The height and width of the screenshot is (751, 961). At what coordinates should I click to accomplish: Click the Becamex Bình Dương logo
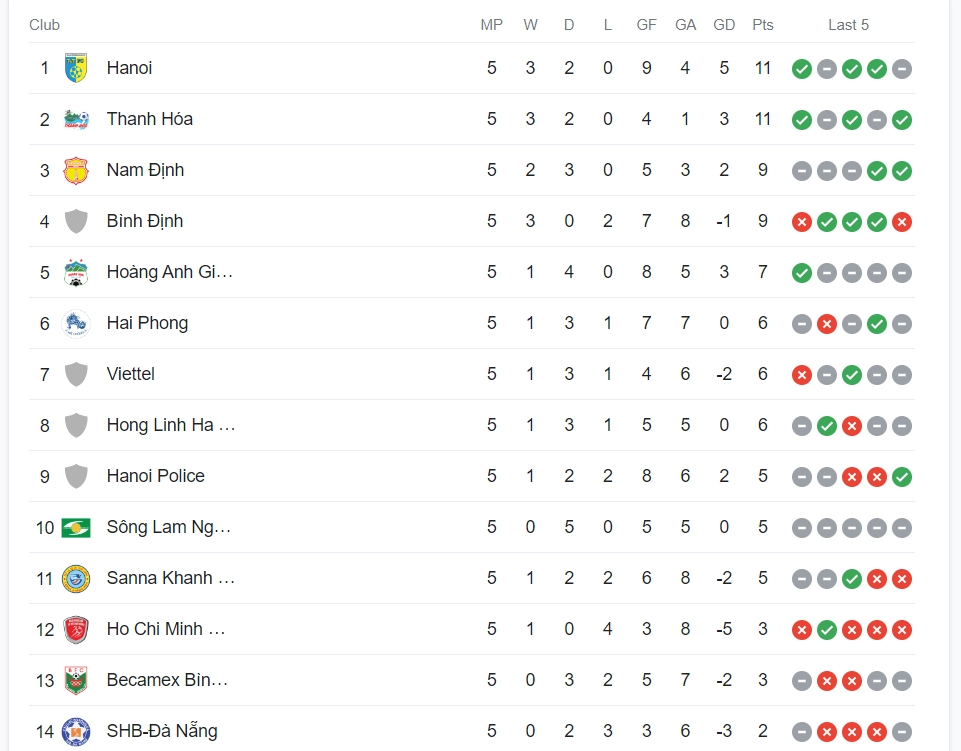click(x=76, y=680)
